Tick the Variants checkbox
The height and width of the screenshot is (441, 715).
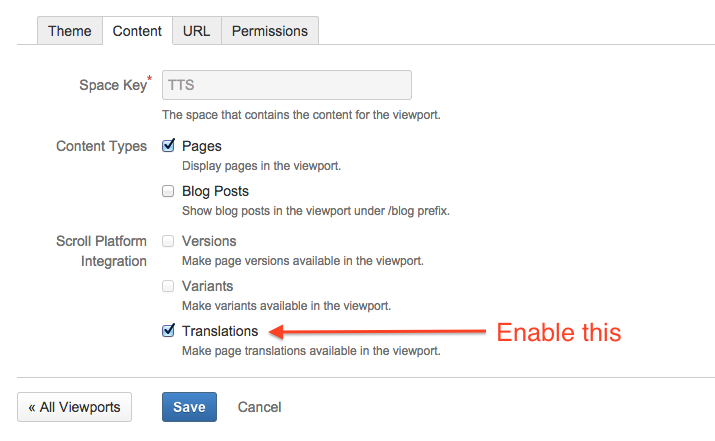pos(168,286)
